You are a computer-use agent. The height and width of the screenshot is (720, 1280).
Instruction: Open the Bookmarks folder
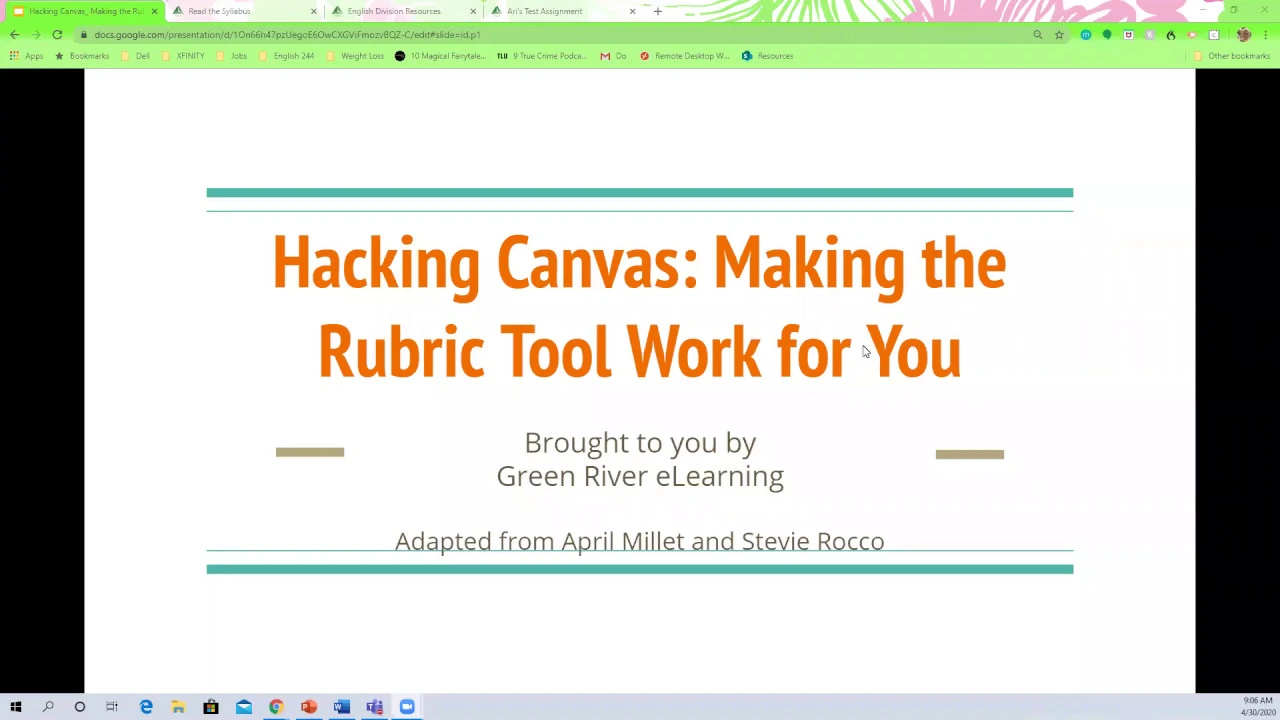(x=82, y=56)
